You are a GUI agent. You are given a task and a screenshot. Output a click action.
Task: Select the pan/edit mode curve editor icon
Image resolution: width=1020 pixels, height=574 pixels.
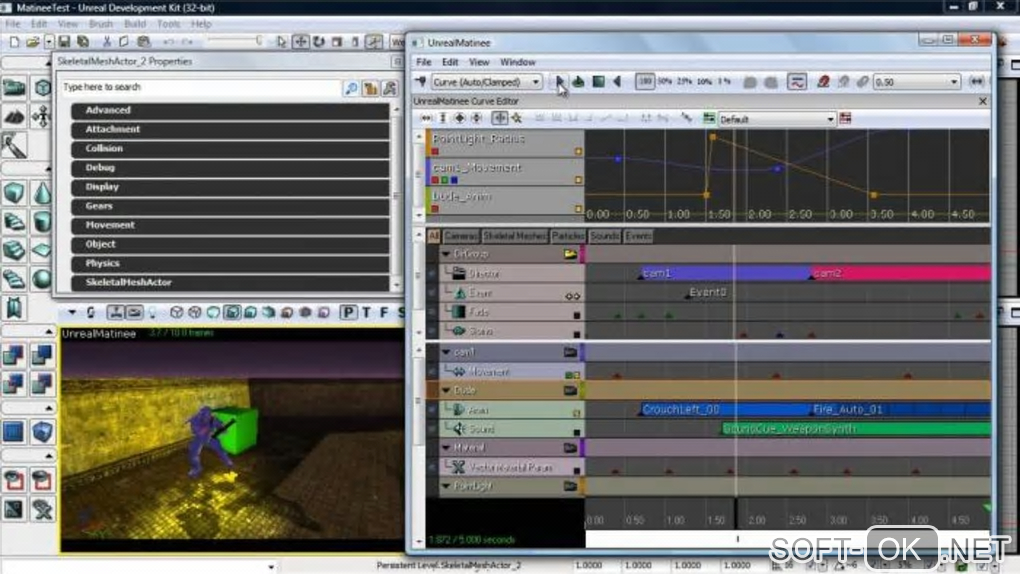point(499,118)
